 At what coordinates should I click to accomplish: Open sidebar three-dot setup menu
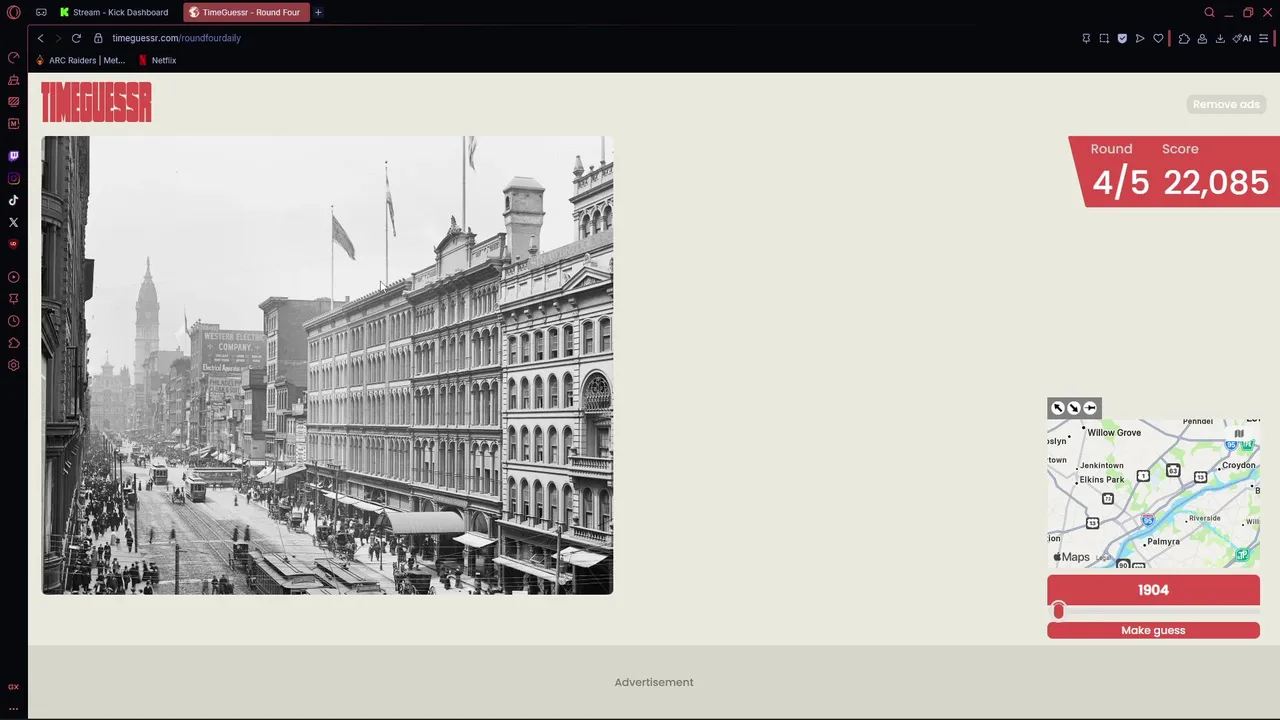coord(13,708)
